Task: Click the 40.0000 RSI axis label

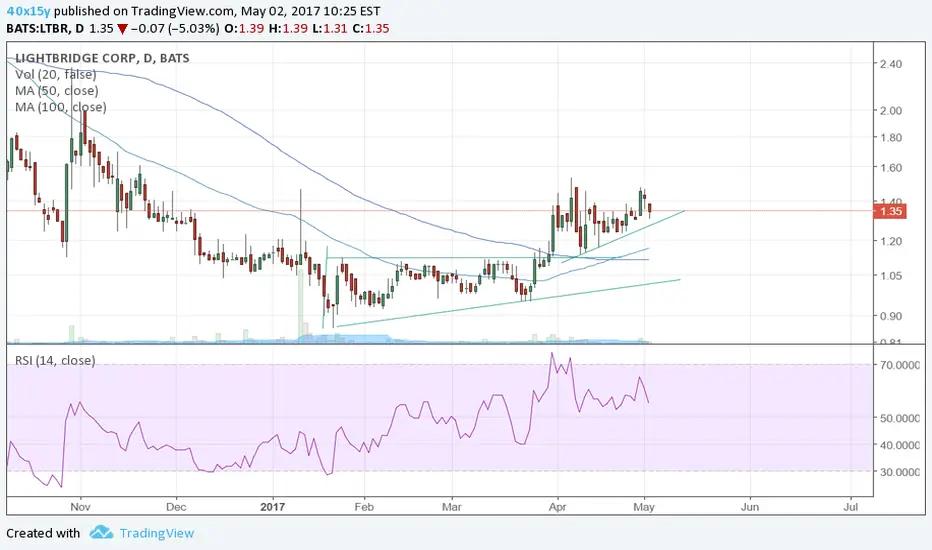Action: click(900, 445)
